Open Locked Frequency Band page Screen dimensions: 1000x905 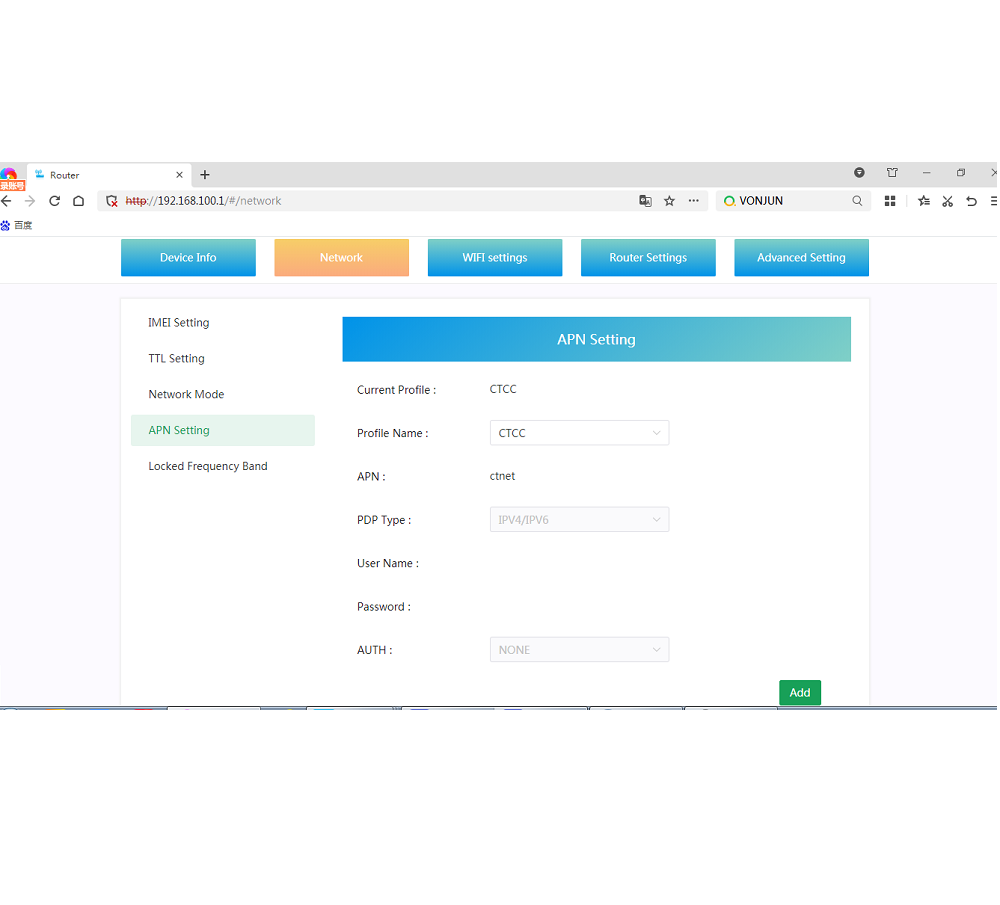tap(208, 466)
